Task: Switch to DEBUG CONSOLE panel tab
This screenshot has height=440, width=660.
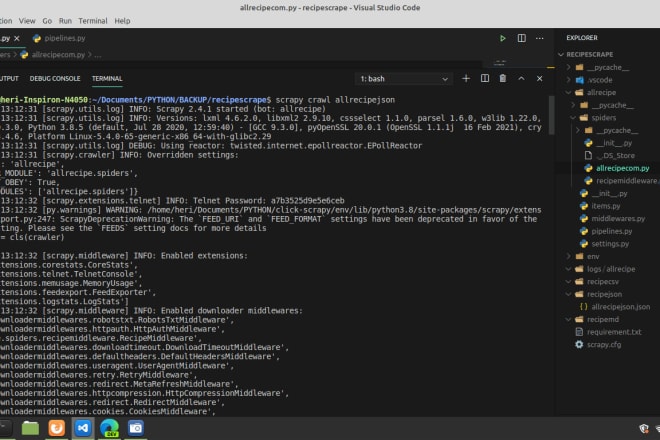Action: (x=55, y=79)
